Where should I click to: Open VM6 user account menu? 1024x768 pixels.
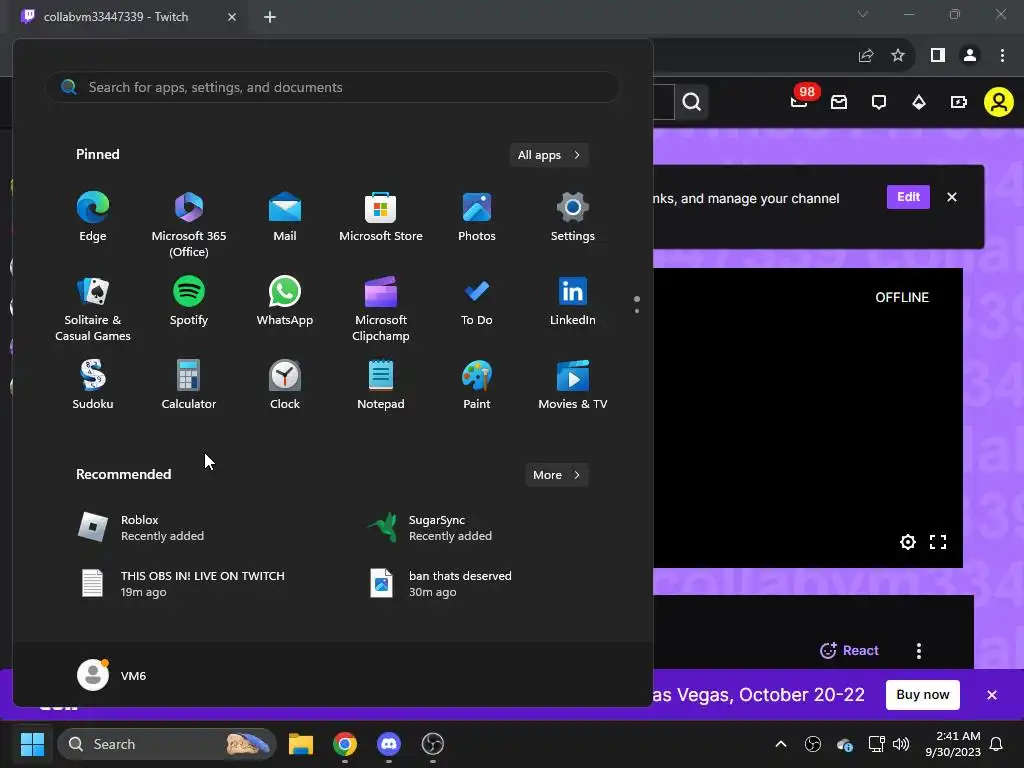pos(112,675)
